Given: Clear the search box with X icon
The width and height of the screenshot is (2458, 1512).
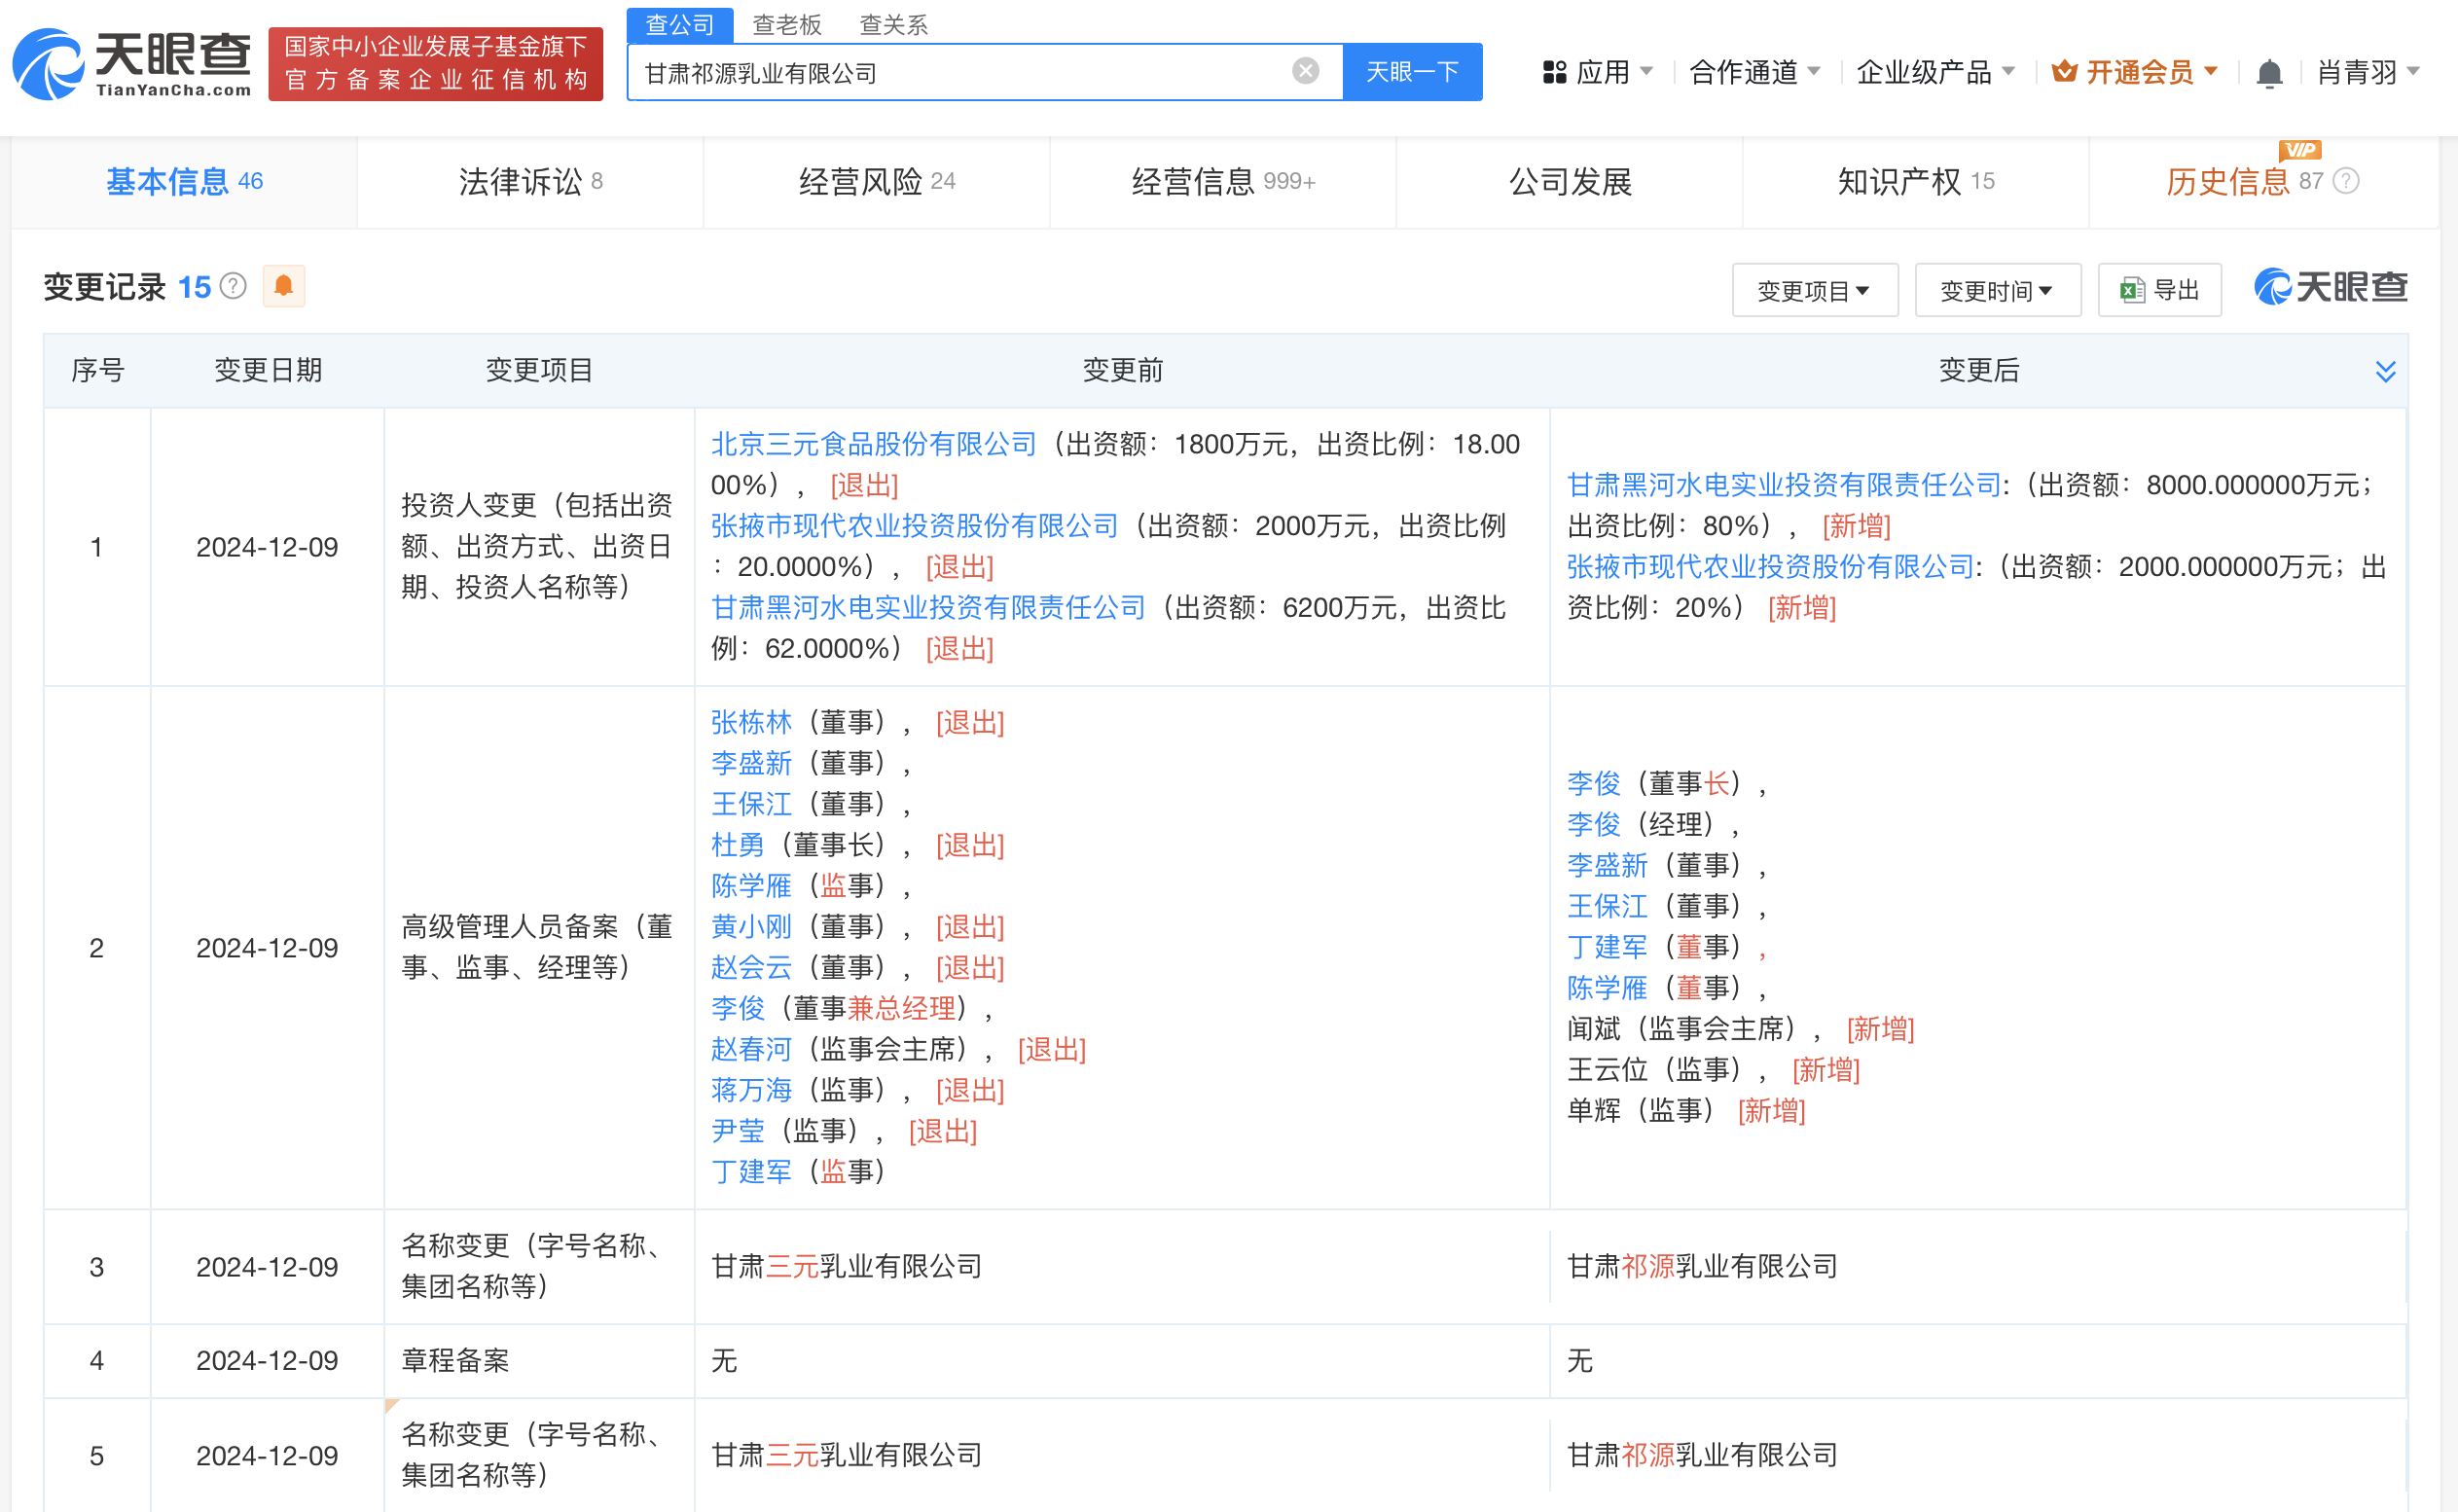Looking at the screenshot, I should [1305, 71].
